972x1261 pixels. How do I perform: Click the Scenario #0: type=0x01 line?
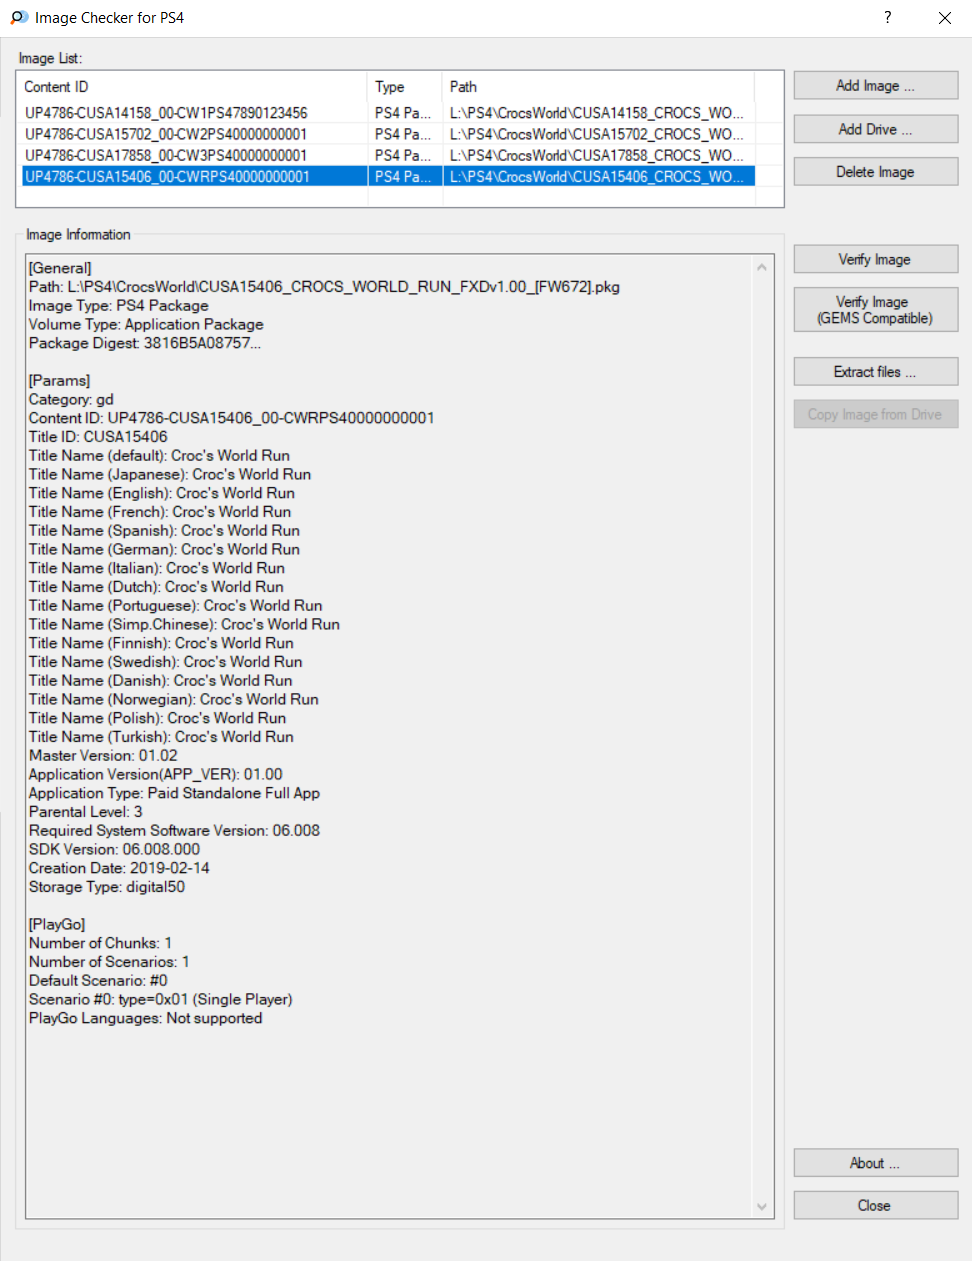point(161,1000)
